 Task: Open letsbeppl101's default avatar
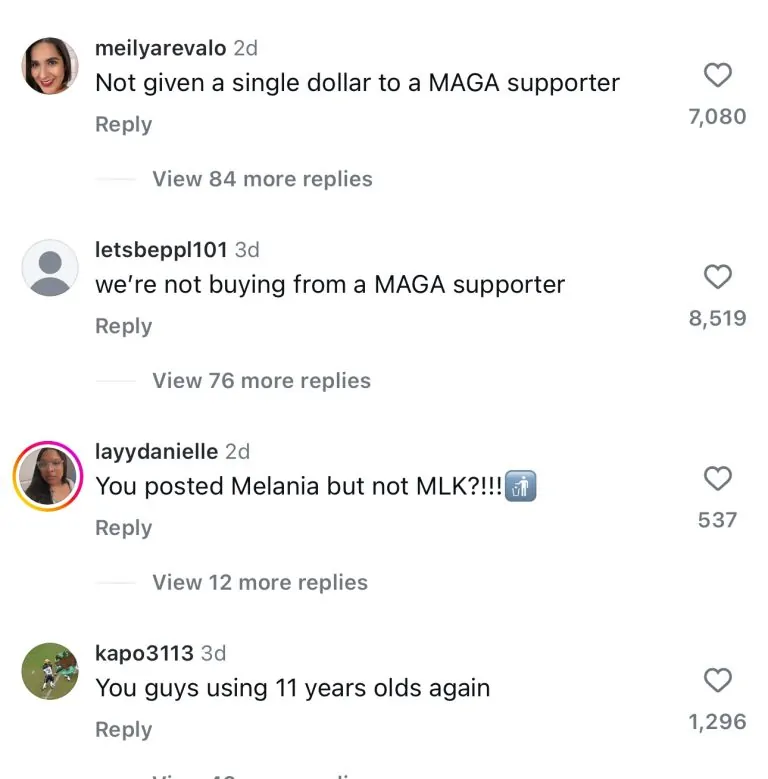pos(50,268)
